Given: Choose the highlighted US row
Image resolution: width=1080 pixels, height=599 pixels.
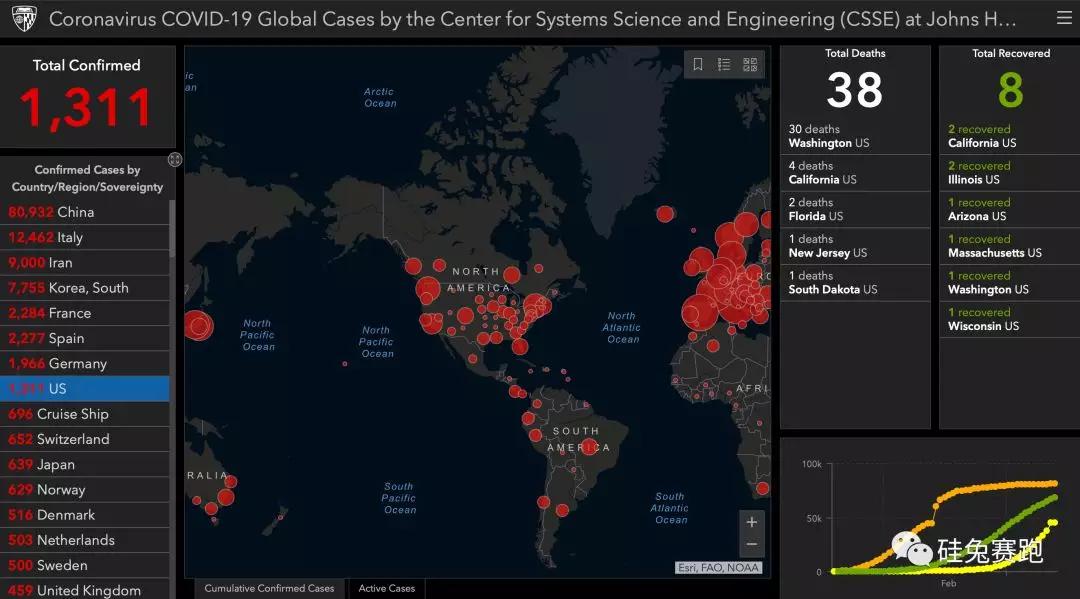Looking at the screenshot, I should (84, 389).
